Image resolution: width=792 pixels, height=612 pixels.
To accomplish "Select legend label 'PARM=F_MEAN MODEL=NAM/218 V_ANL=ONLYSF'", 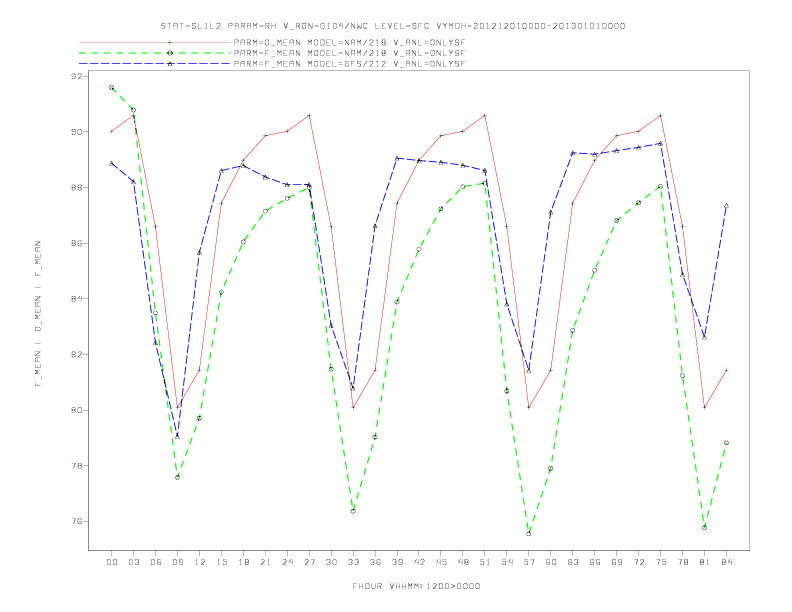I will (349, 53).
